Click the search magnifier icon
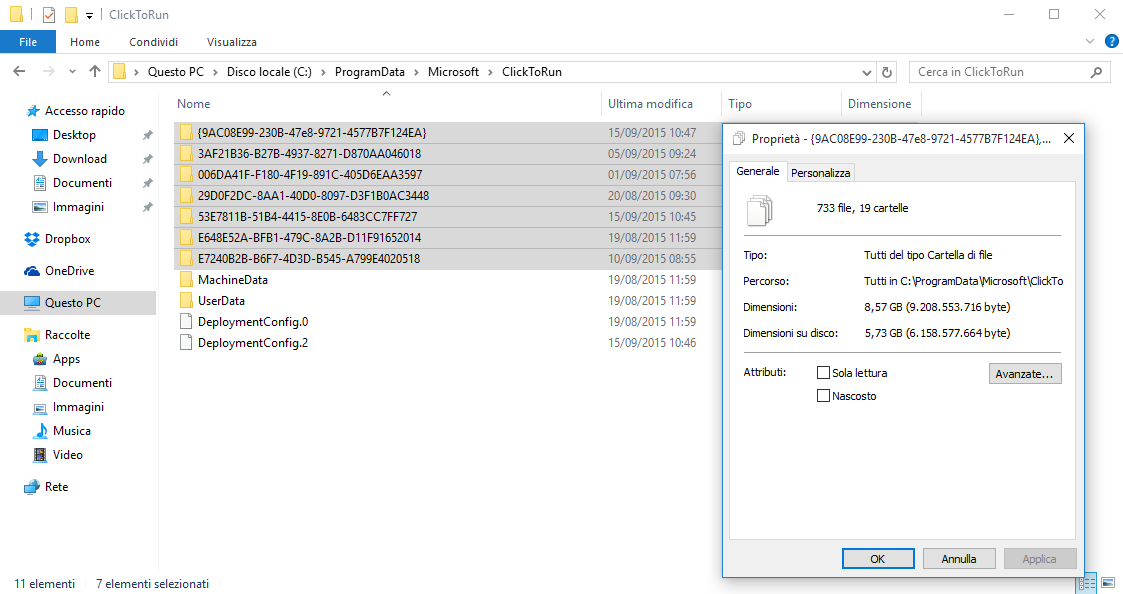 1096,72
